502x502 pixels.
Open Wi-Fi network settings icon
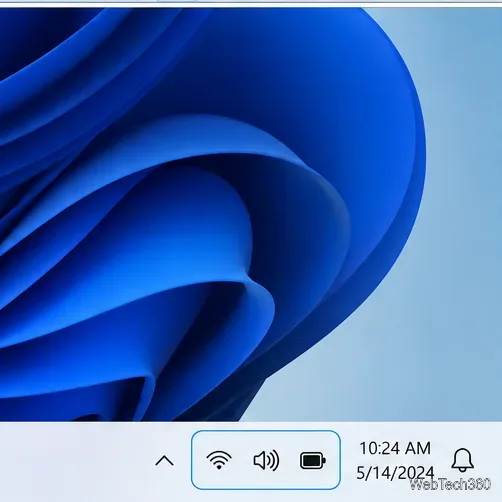[219, 460]
